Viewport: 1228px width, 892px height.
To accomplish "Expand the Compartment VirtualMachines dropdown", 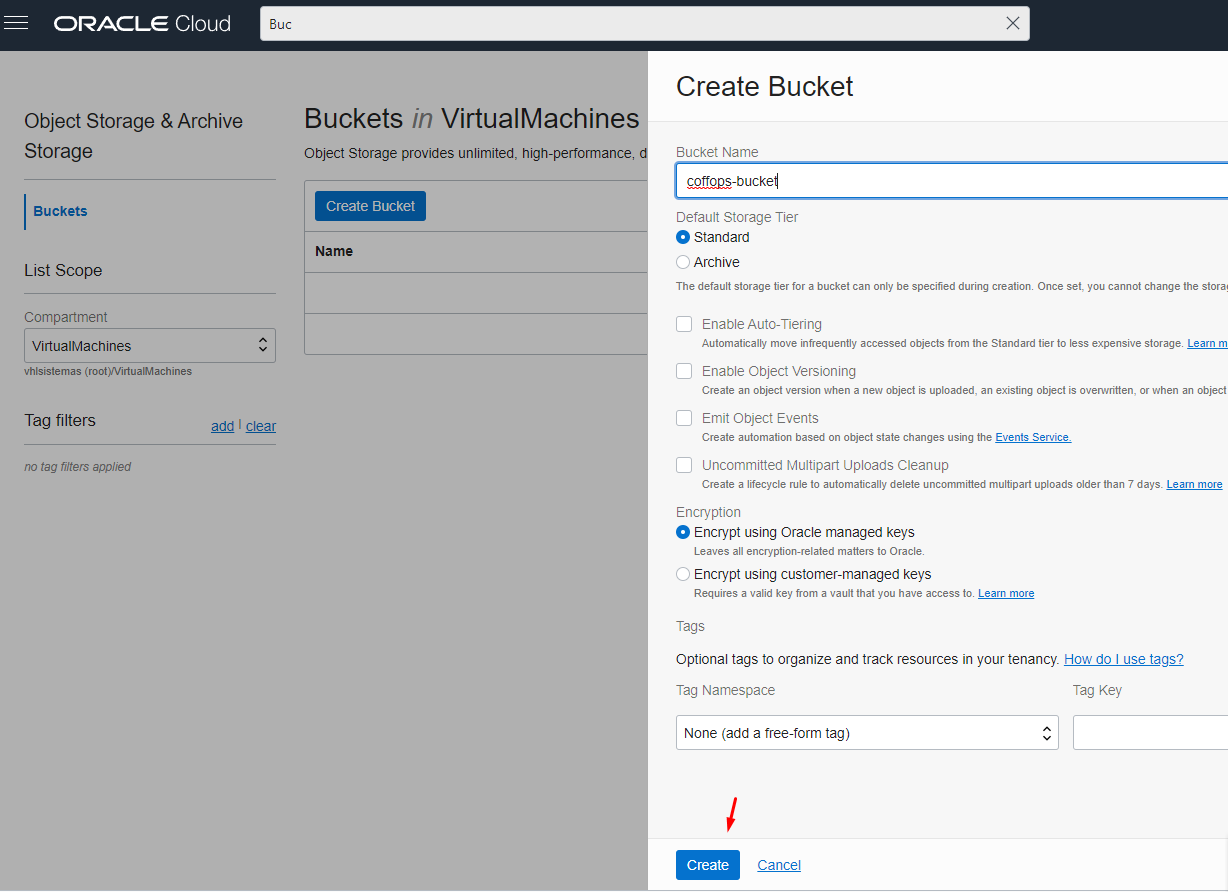I will pyautogui.click(x=149, y=346).
